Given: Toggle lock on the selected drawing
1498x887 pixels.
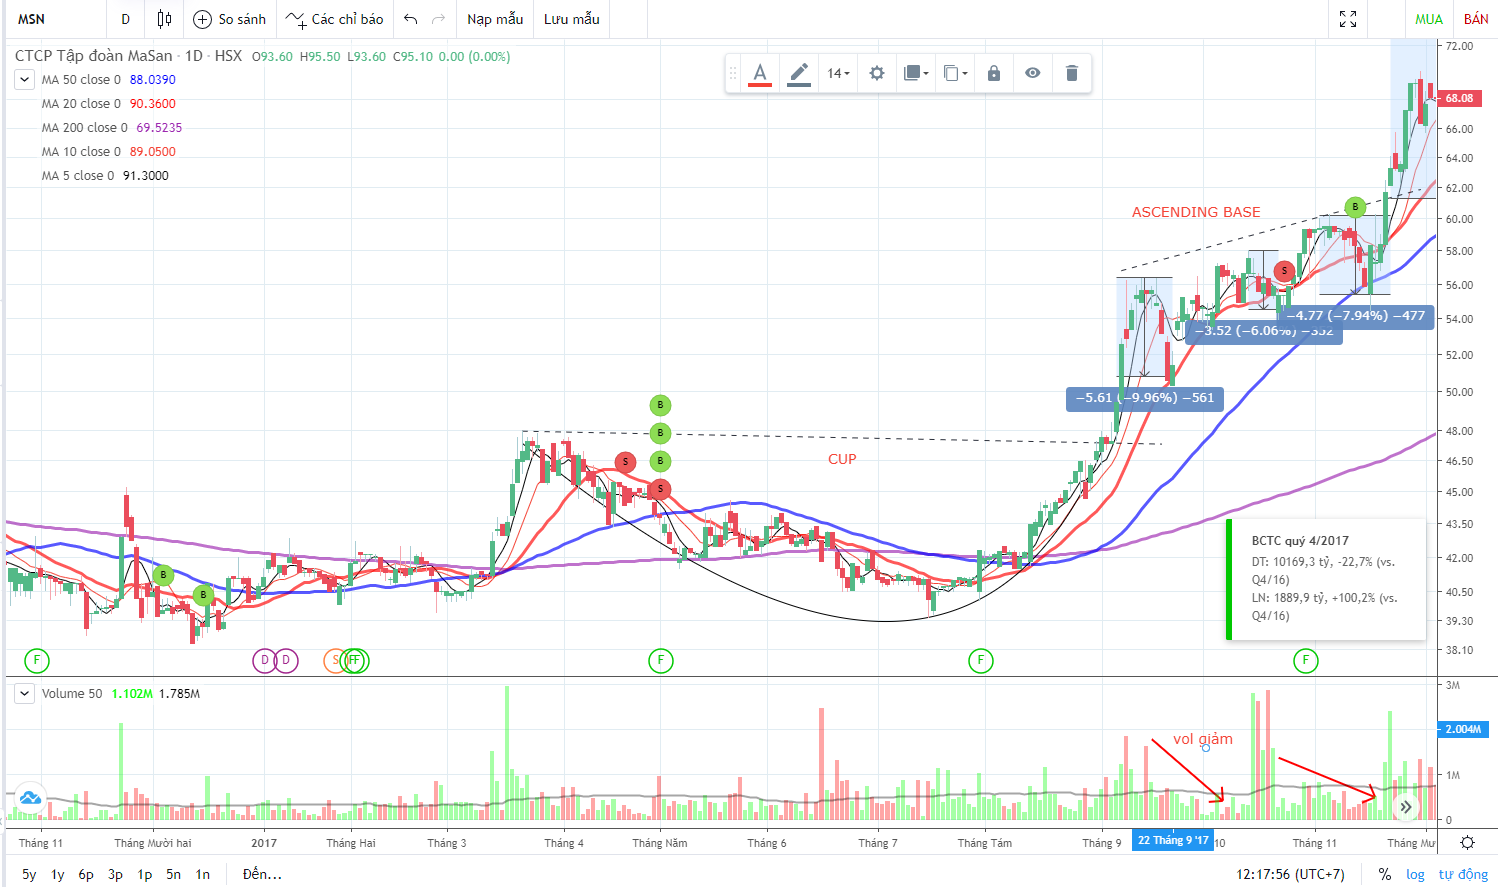Looking at the screenshot, I should tap(994, 73).
